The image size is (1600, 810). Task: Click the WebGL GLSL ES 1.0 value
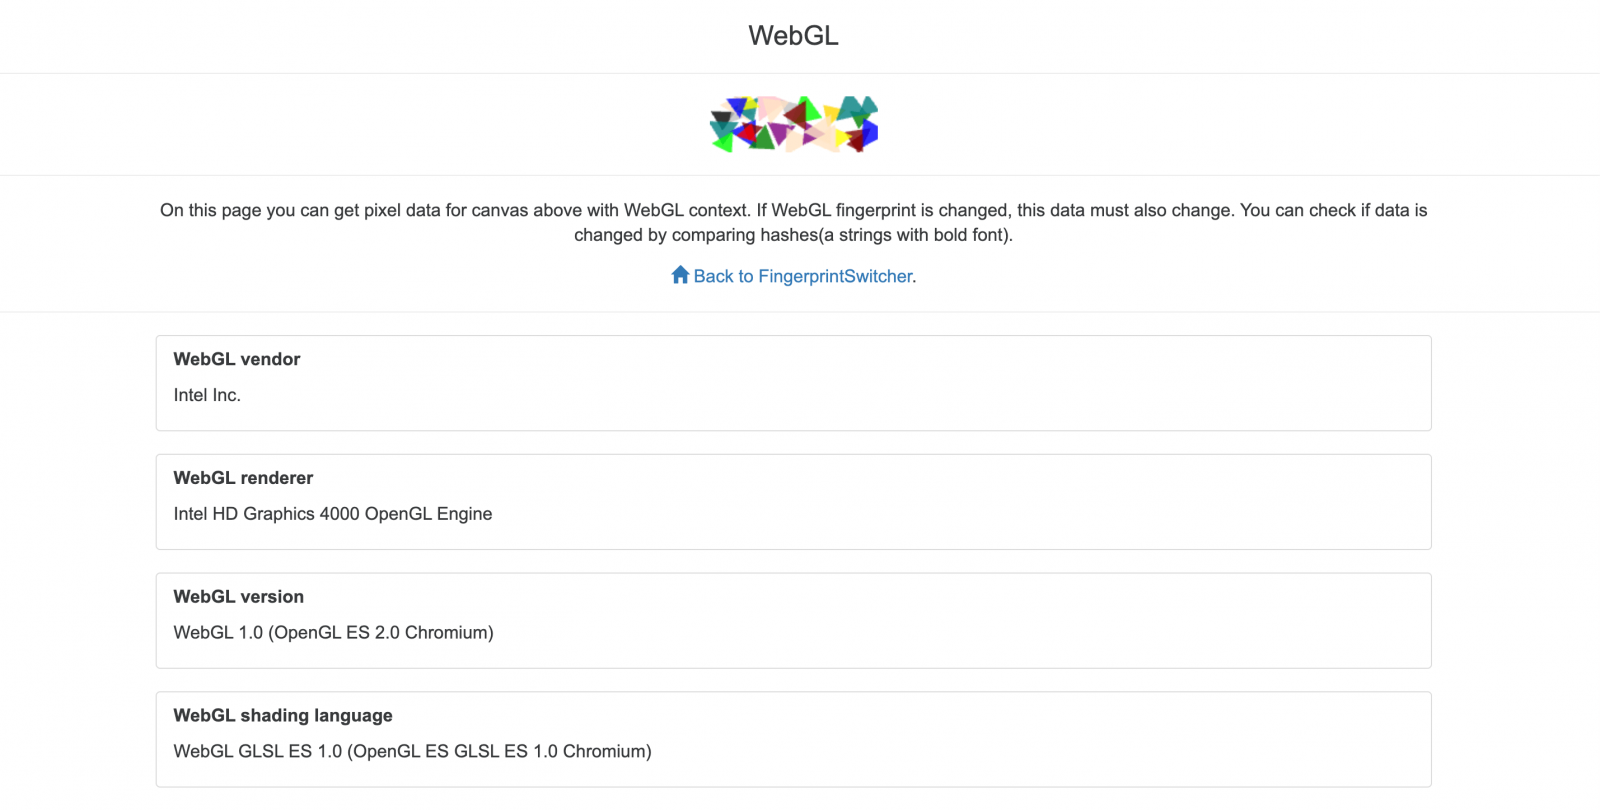(412, 752)
